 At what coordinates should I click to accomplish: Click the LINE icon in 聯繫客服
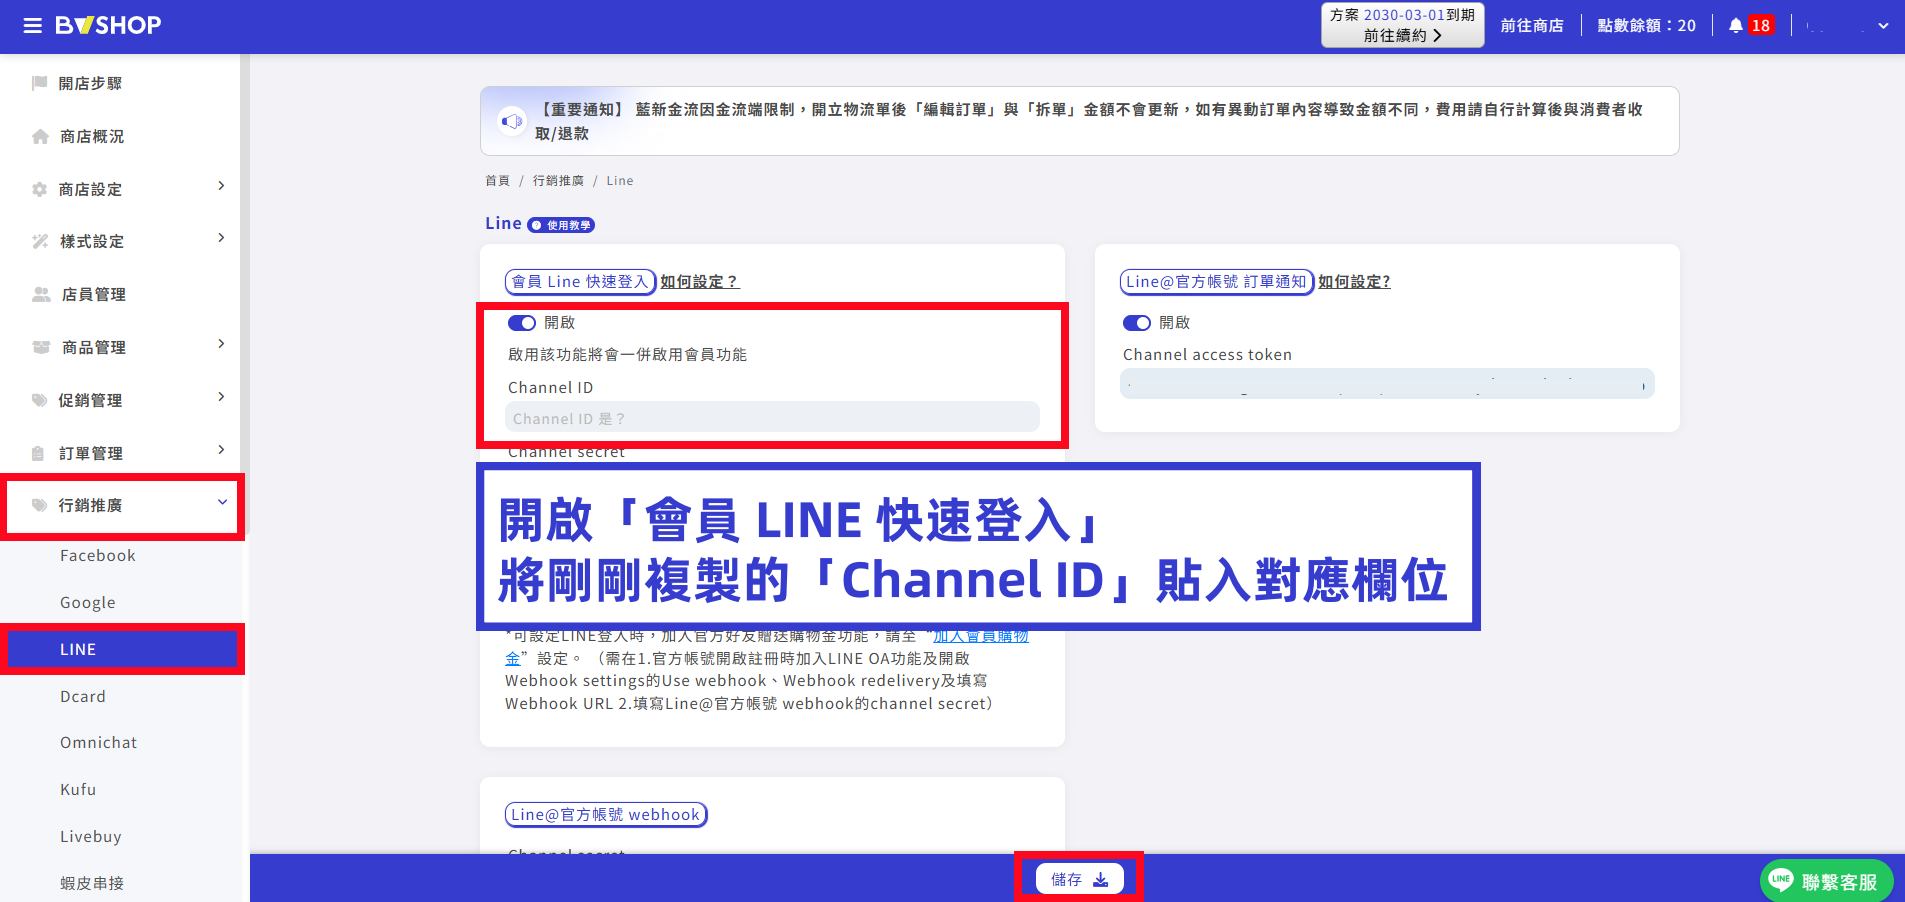1781,880
